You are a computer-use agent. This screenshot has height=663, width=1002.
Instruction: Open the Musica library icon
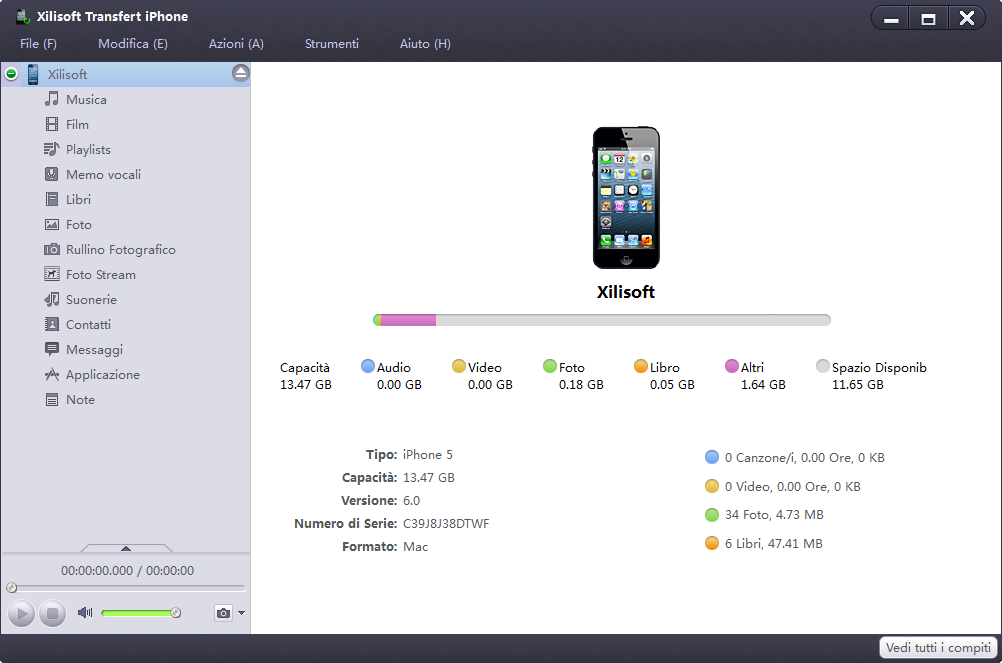click(52, 99)
